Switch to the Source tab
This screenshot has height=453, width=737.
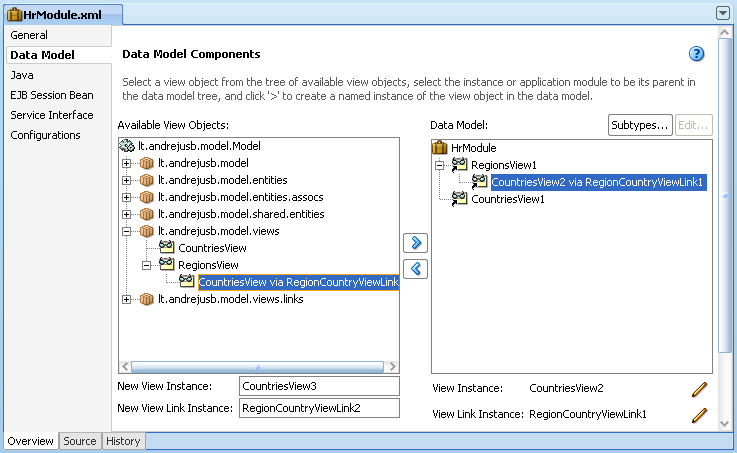[x=80, y=441]
